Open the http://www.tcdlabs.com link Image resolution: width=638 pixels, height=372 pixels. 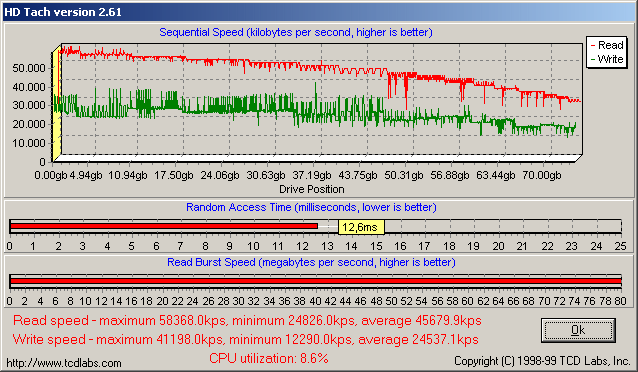point(64,363)
